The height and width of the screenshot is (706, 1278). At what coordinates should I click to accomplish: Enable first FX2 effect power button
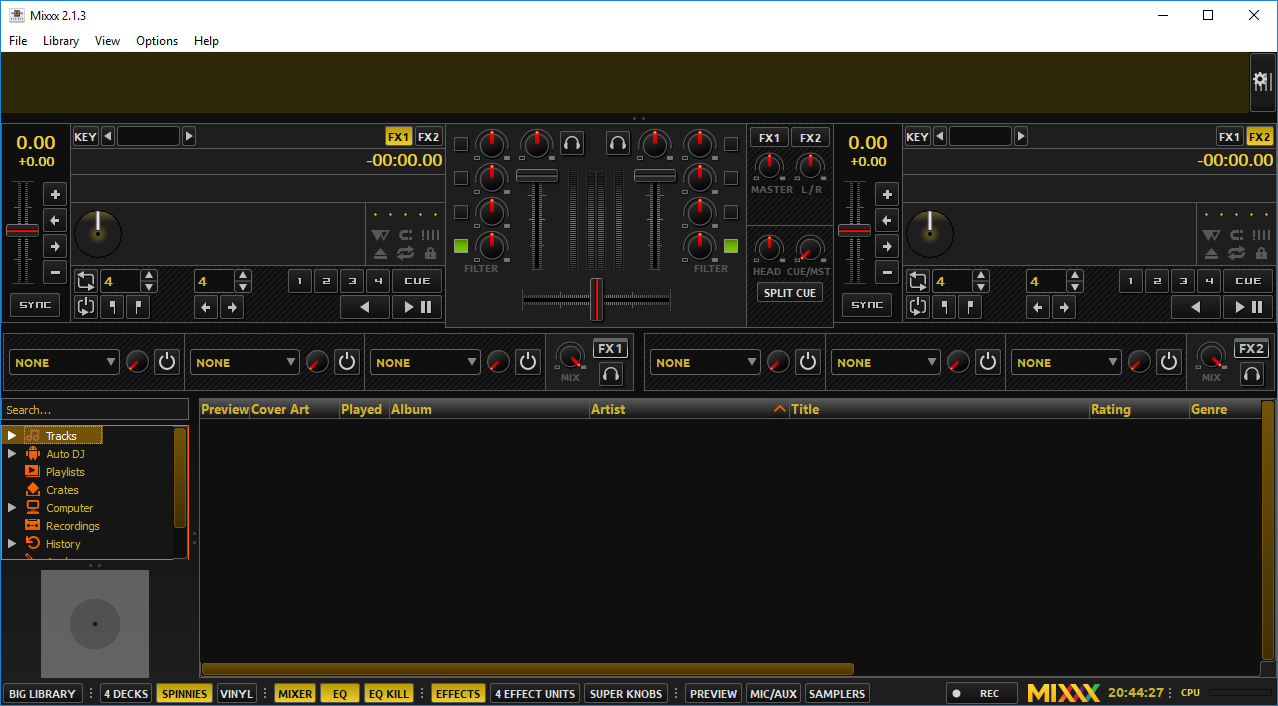coord(807,362)
